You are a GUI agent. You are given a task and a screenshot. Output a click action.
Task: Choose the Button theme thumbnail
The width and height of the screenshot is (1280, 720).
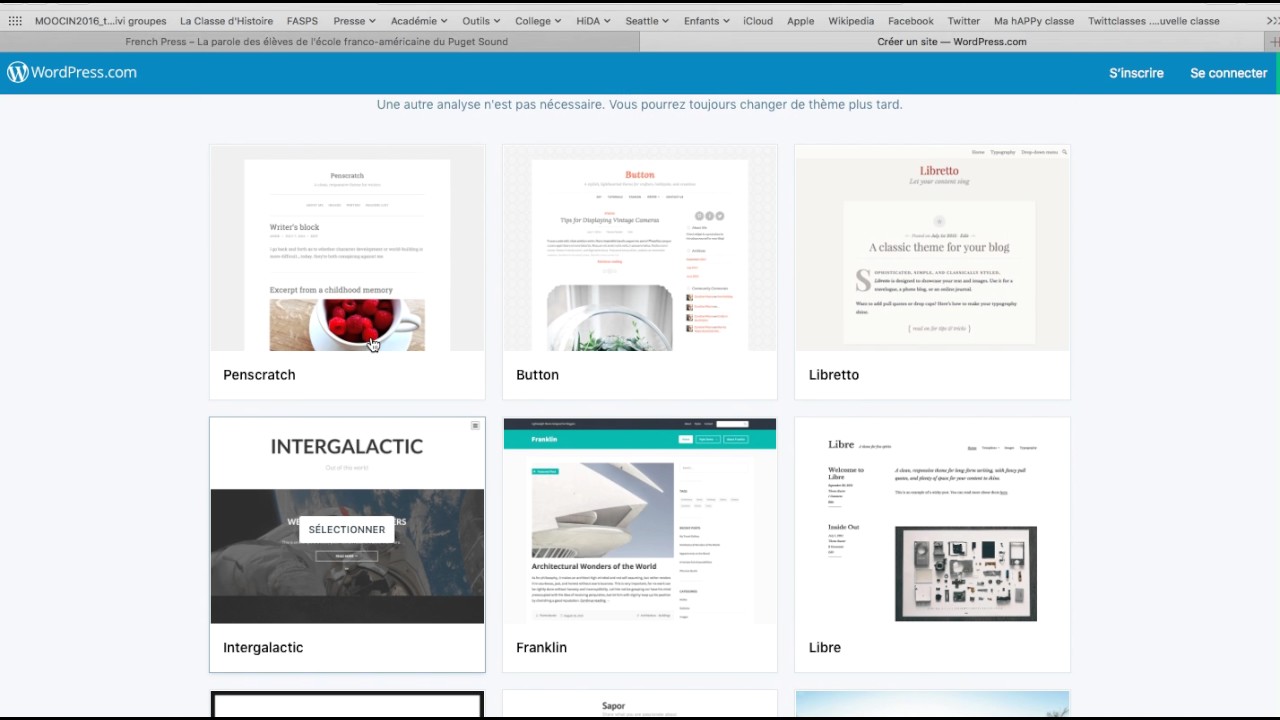[x=640, y=248]
